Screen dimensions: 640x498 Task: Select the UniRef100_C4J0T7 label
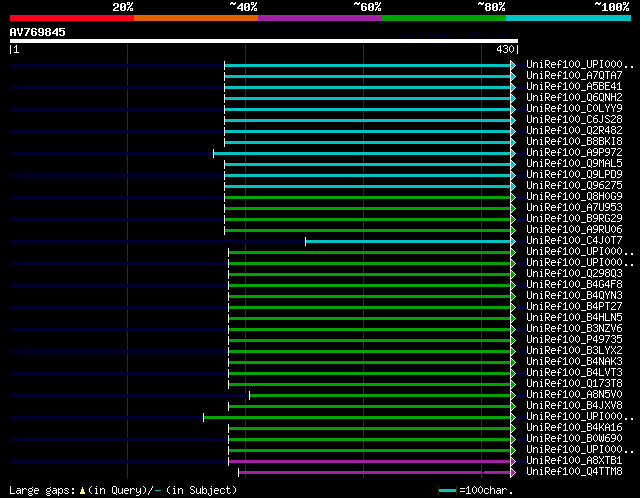click(574, 241)
